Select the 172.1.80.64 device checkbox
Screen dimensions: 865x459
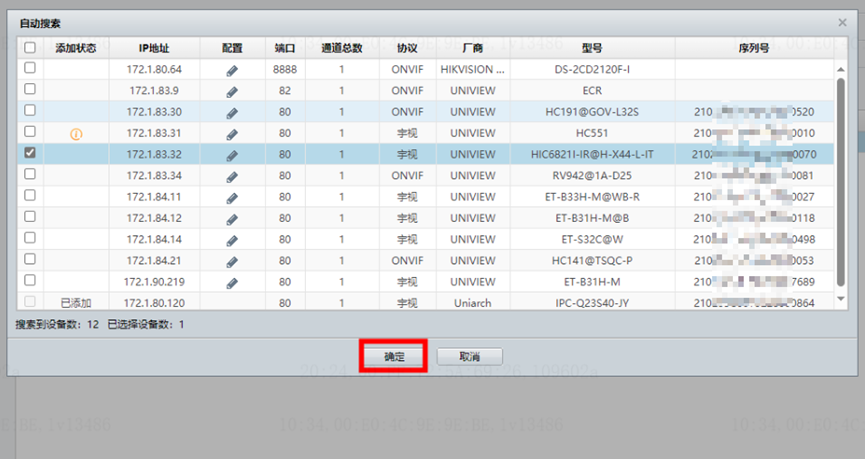pyautogui.click(x=30, y=68)
